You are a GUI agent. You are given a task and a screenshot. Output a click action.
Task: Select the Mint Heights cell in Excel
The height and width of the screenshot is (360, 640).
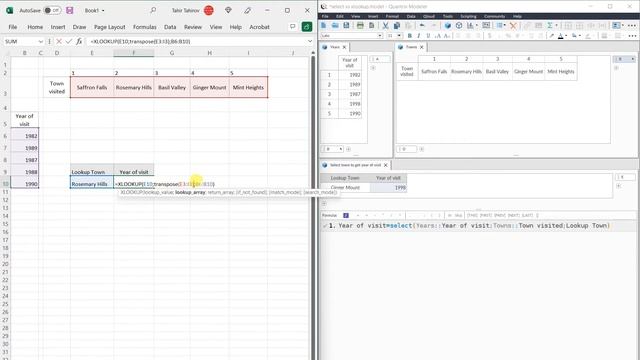(x=248, y=87)
